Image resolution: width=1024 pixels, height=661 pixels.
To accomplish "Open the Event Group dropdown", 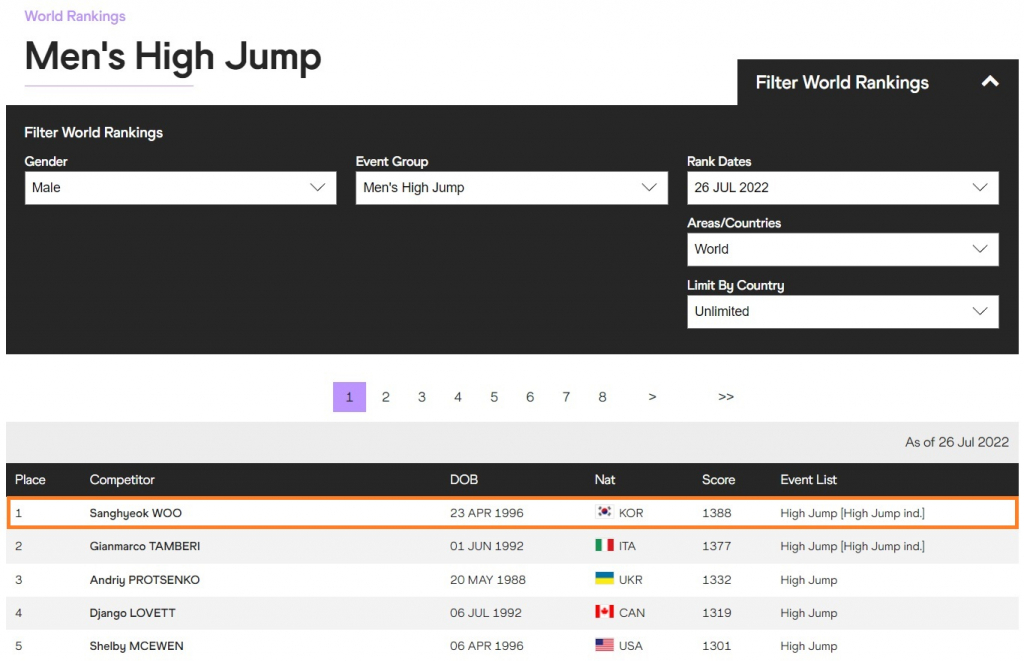I will [511, 188].
